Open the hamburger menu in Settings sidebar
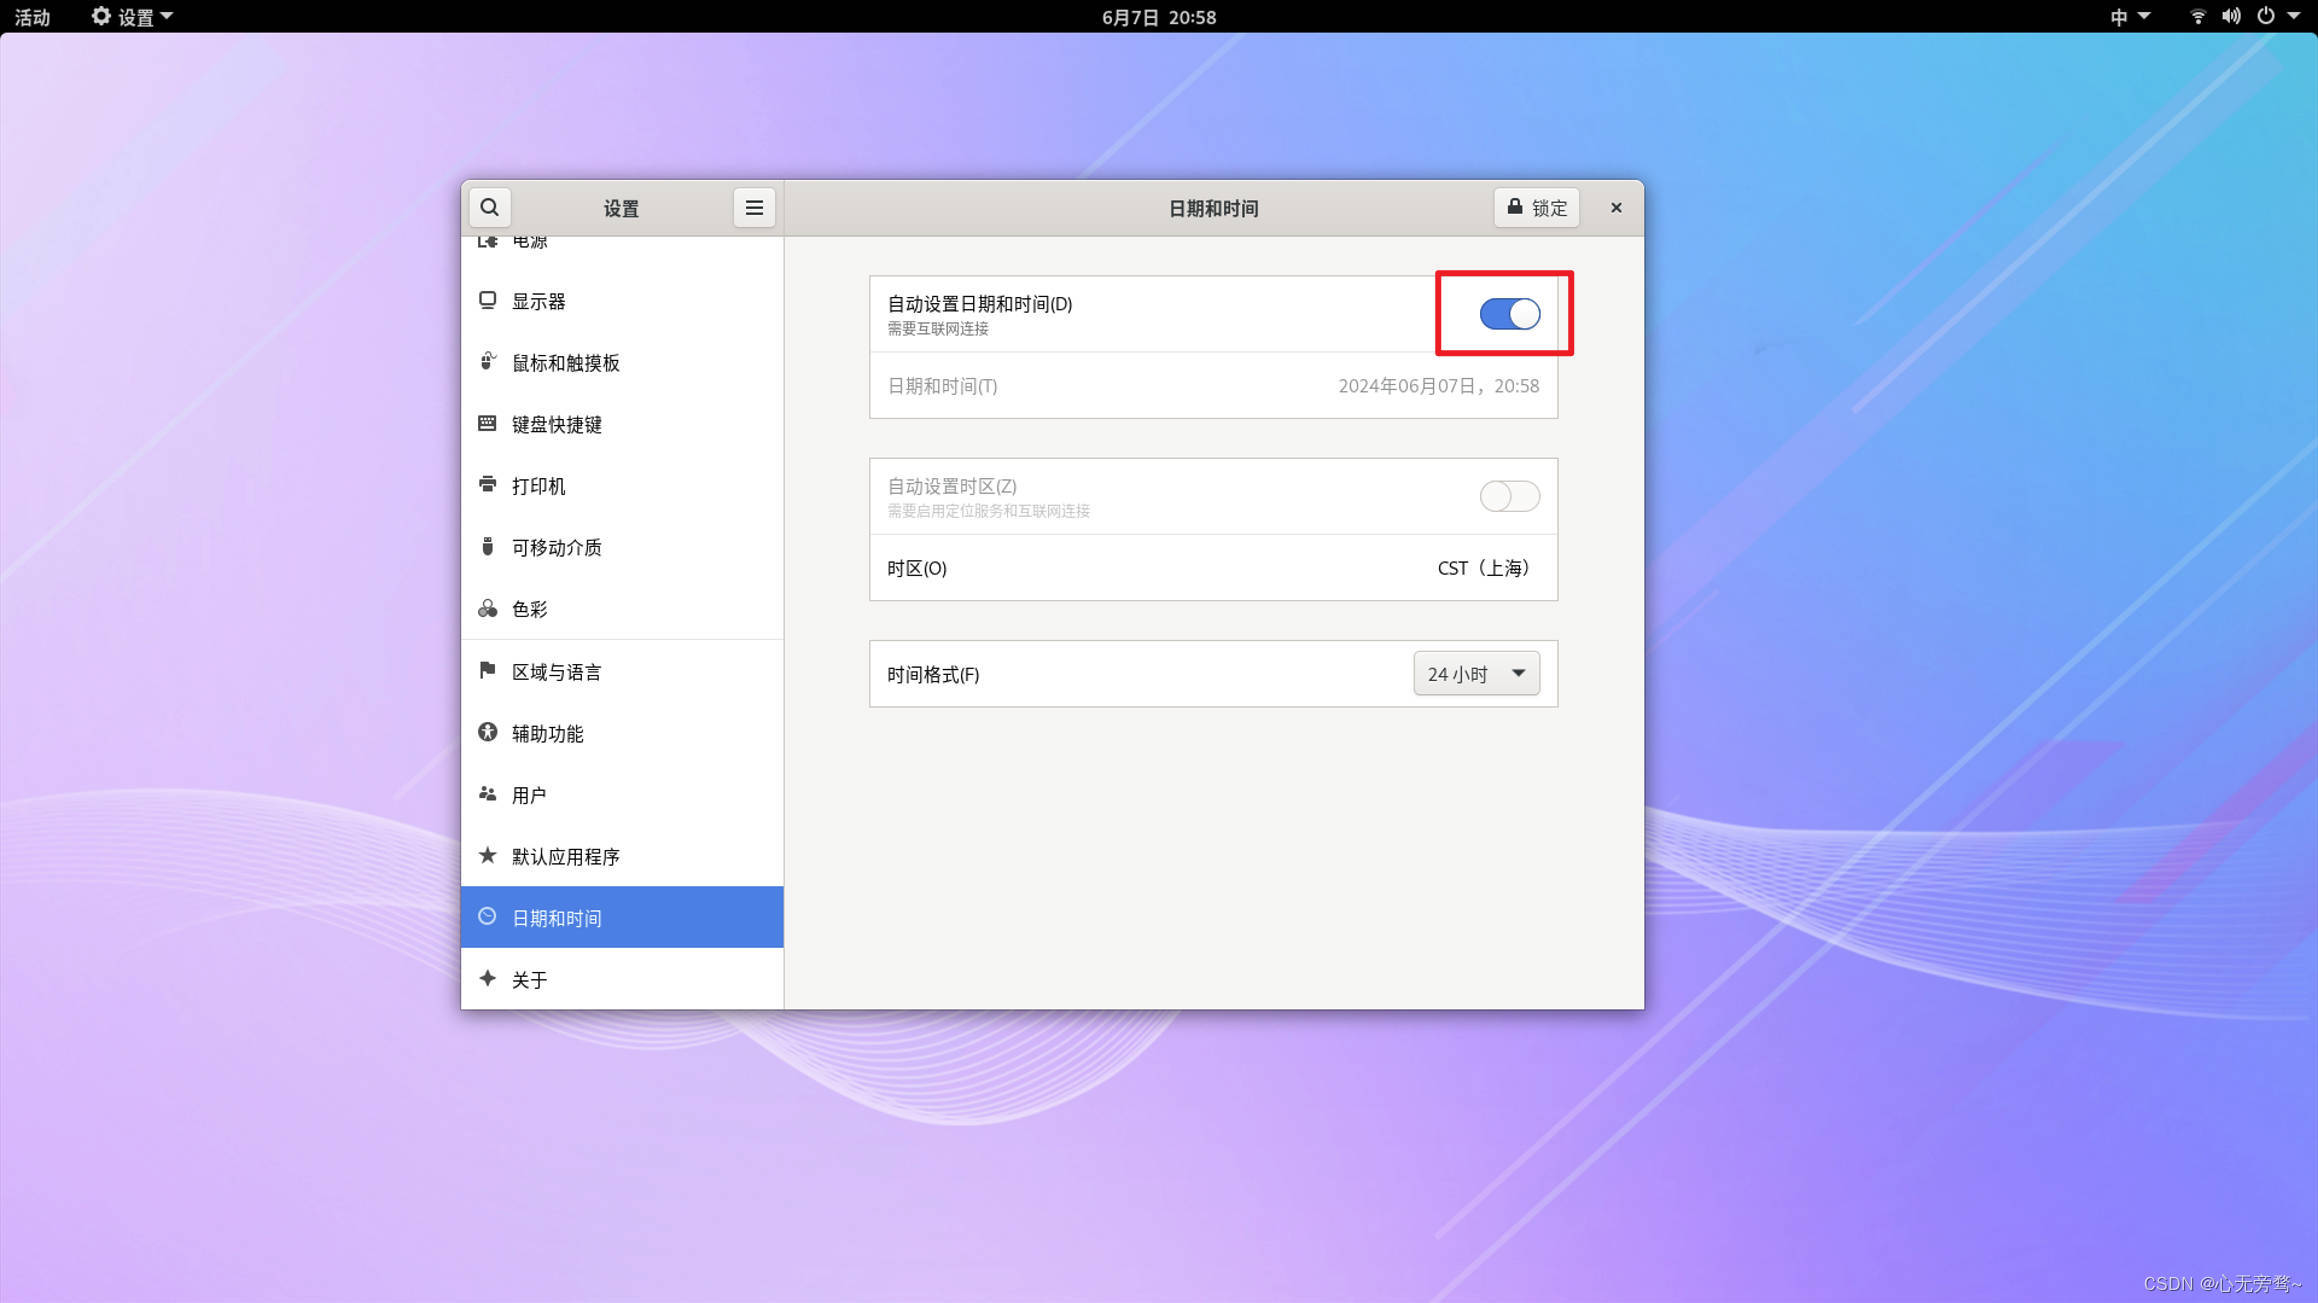This screenshot has width=2318, height=1303. [754, 207]
